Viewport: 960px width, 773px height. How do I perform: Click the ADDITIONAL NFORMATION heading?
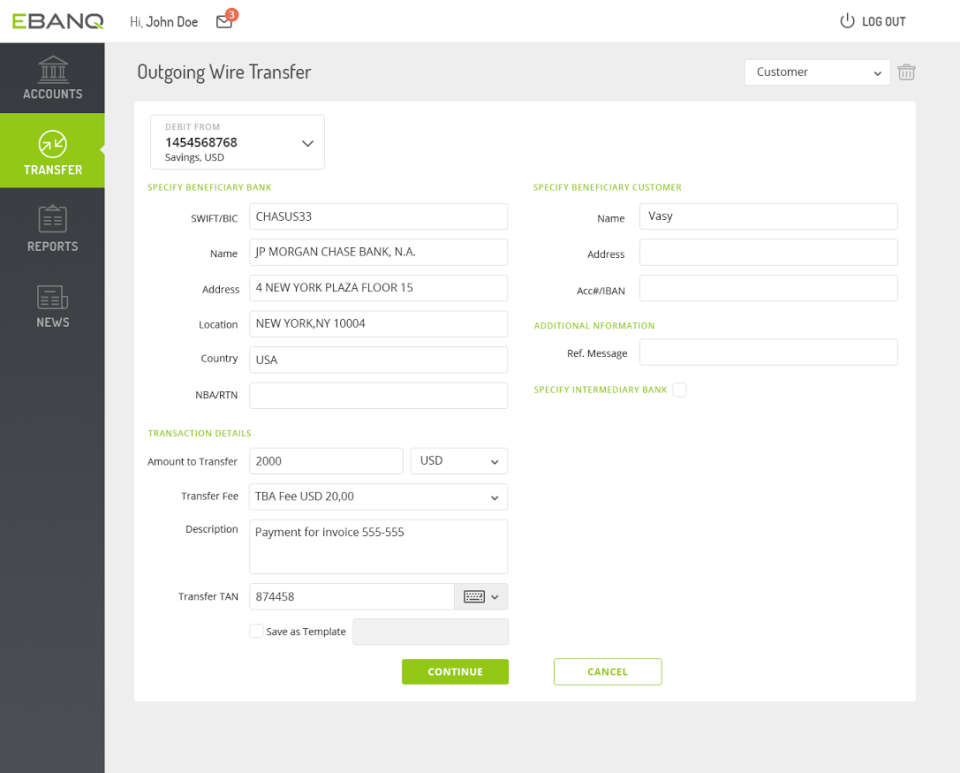tap(594, 326)
